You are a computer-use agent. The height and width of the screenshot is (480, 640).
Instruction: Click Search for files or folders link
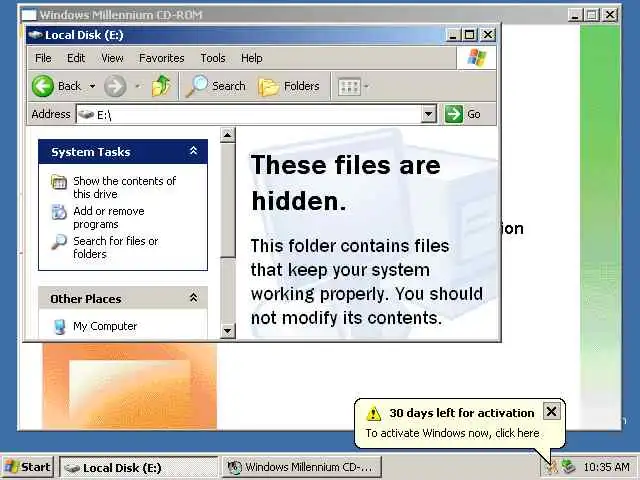point(116,247)
